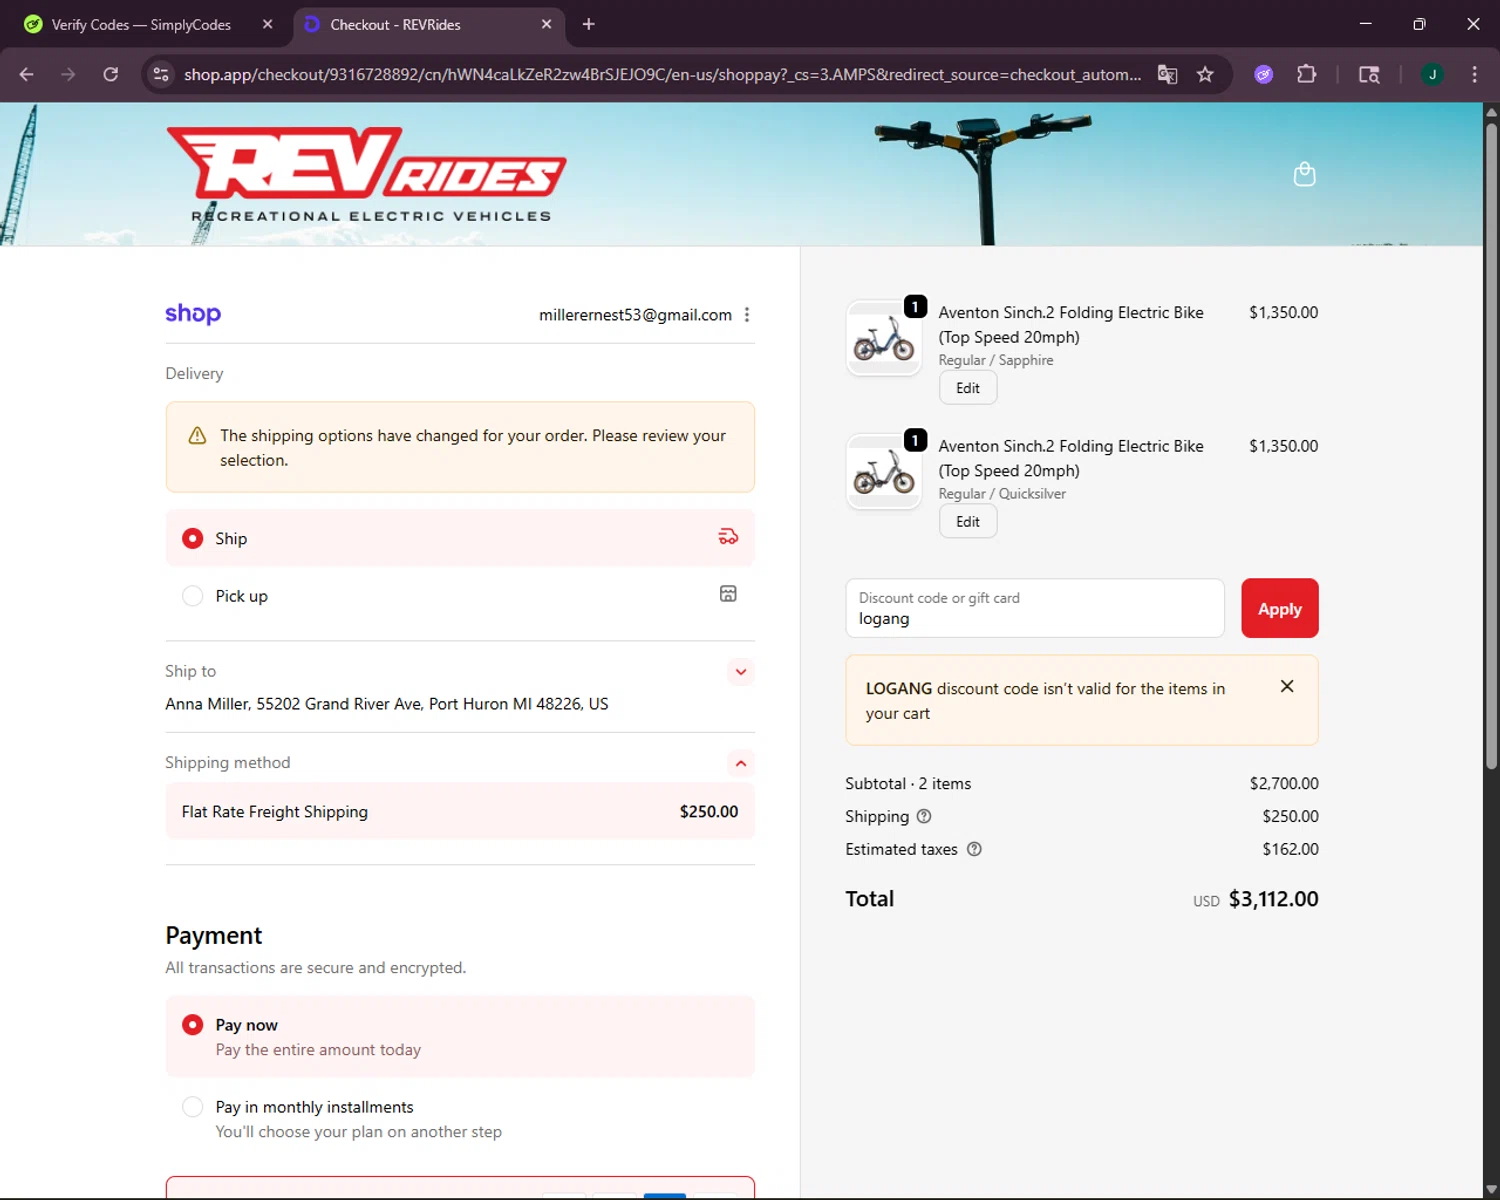Click the email millerernest53@gmail.com
This screenshot has height=1200, width=1500.
tap(635, 315)
